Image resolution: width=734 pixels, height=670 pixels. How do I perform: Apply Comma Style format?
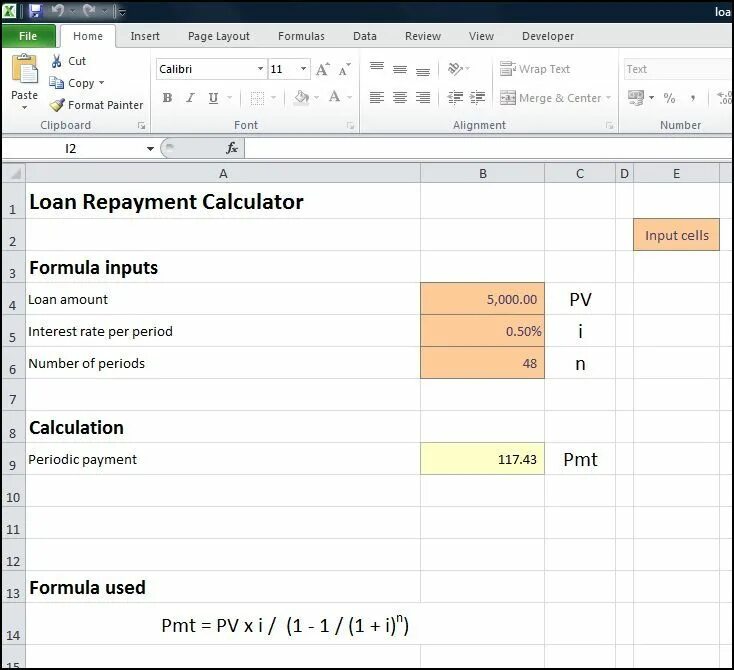(x=692, y=98)
